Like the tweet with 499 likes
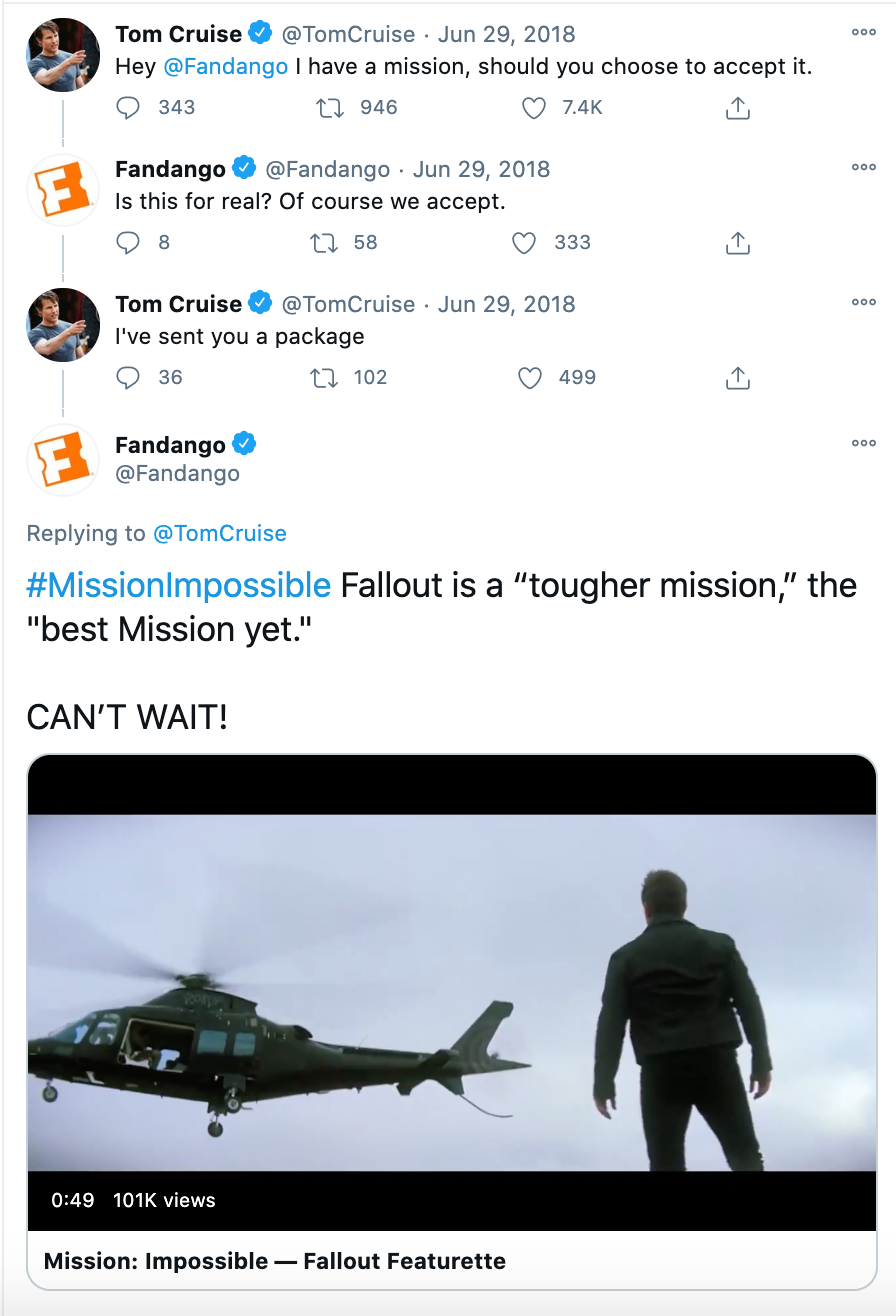Image resolution: width=896 pixels, height=1316 pixels. tap(529, 378)
